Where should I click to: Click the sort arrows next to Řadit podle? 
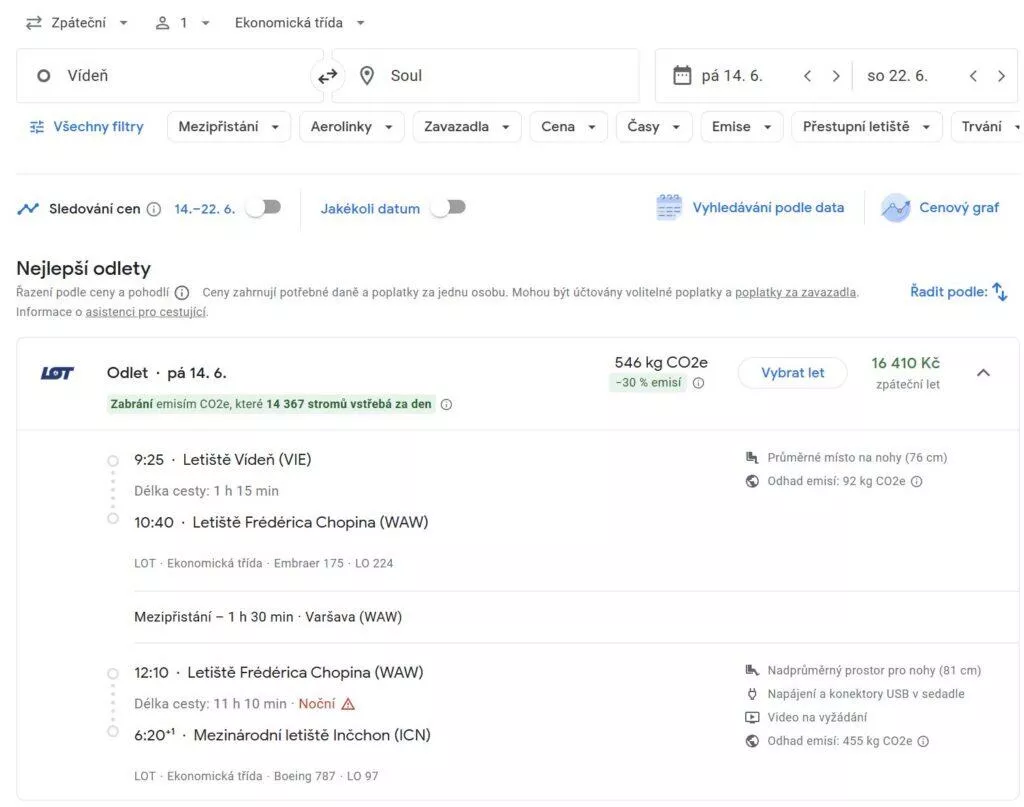coord(999,291)
